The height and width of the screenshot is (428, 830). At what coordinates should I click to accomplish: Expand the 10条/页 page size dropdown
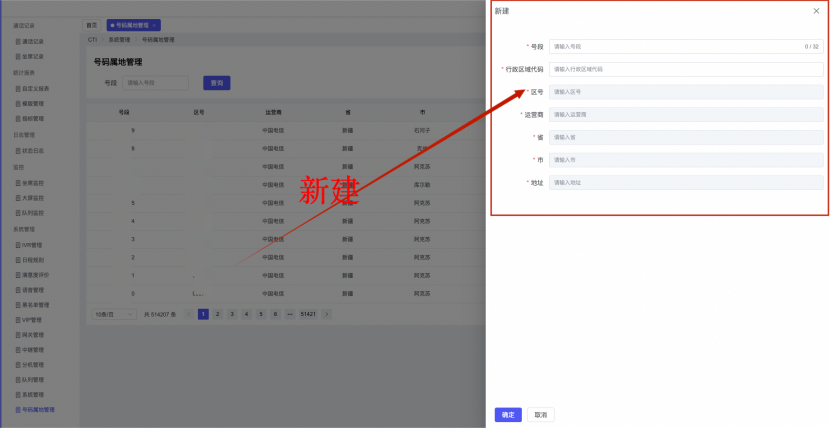tap(114, 314)
